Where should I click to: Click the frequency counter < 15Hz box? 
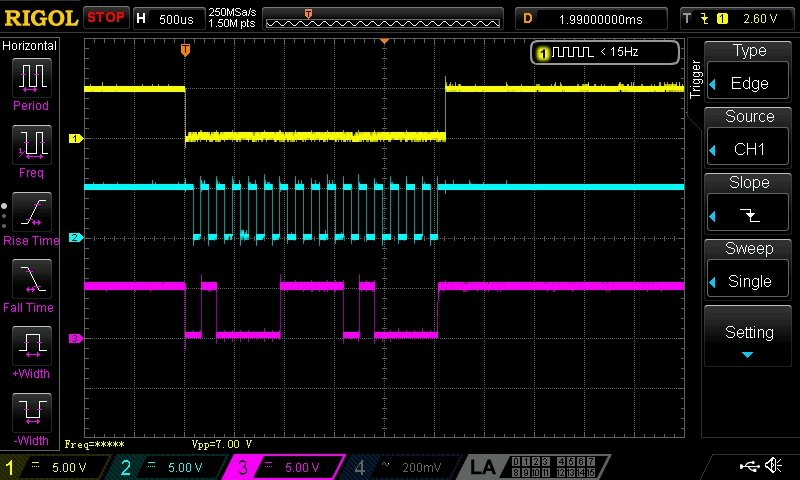(605, 52)
